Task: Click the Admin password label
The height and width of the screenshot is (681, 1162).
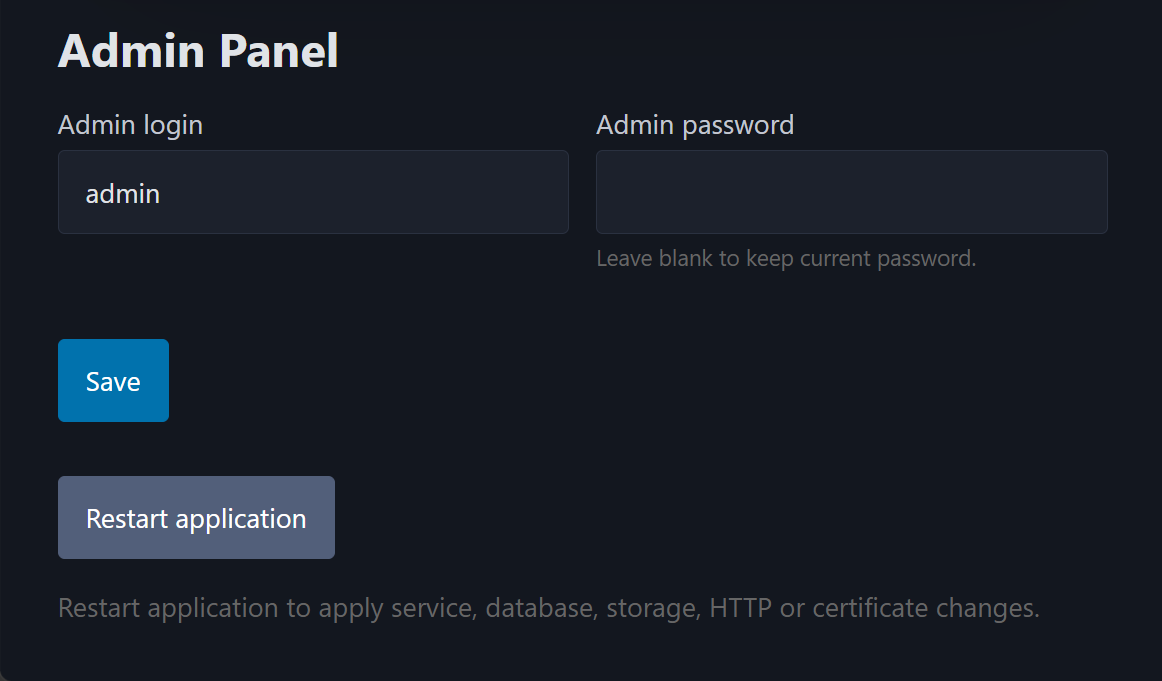Action: tap(695, 124)
